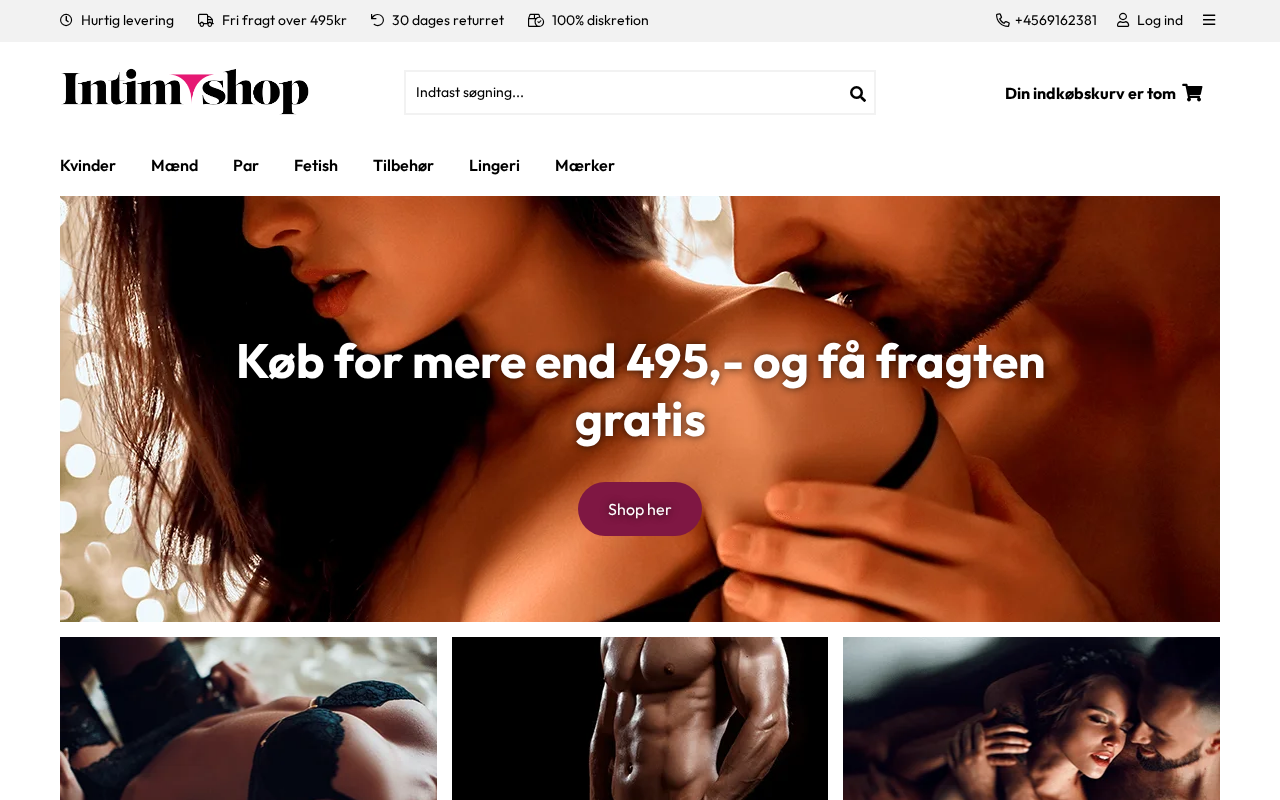Click the search magnifier icon
Screen dimensions: 1280x800
point(858,94)
